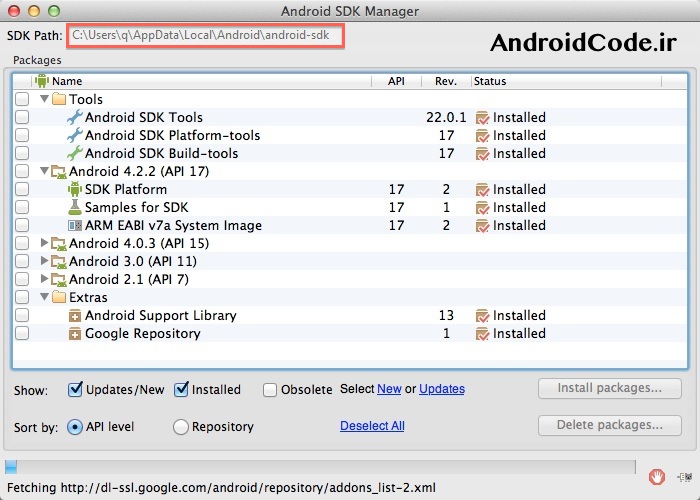Click the ARM EABI v7a System Image icon
Image resolution: width=700 pixels, height=500 pixels.
[75, 226]
